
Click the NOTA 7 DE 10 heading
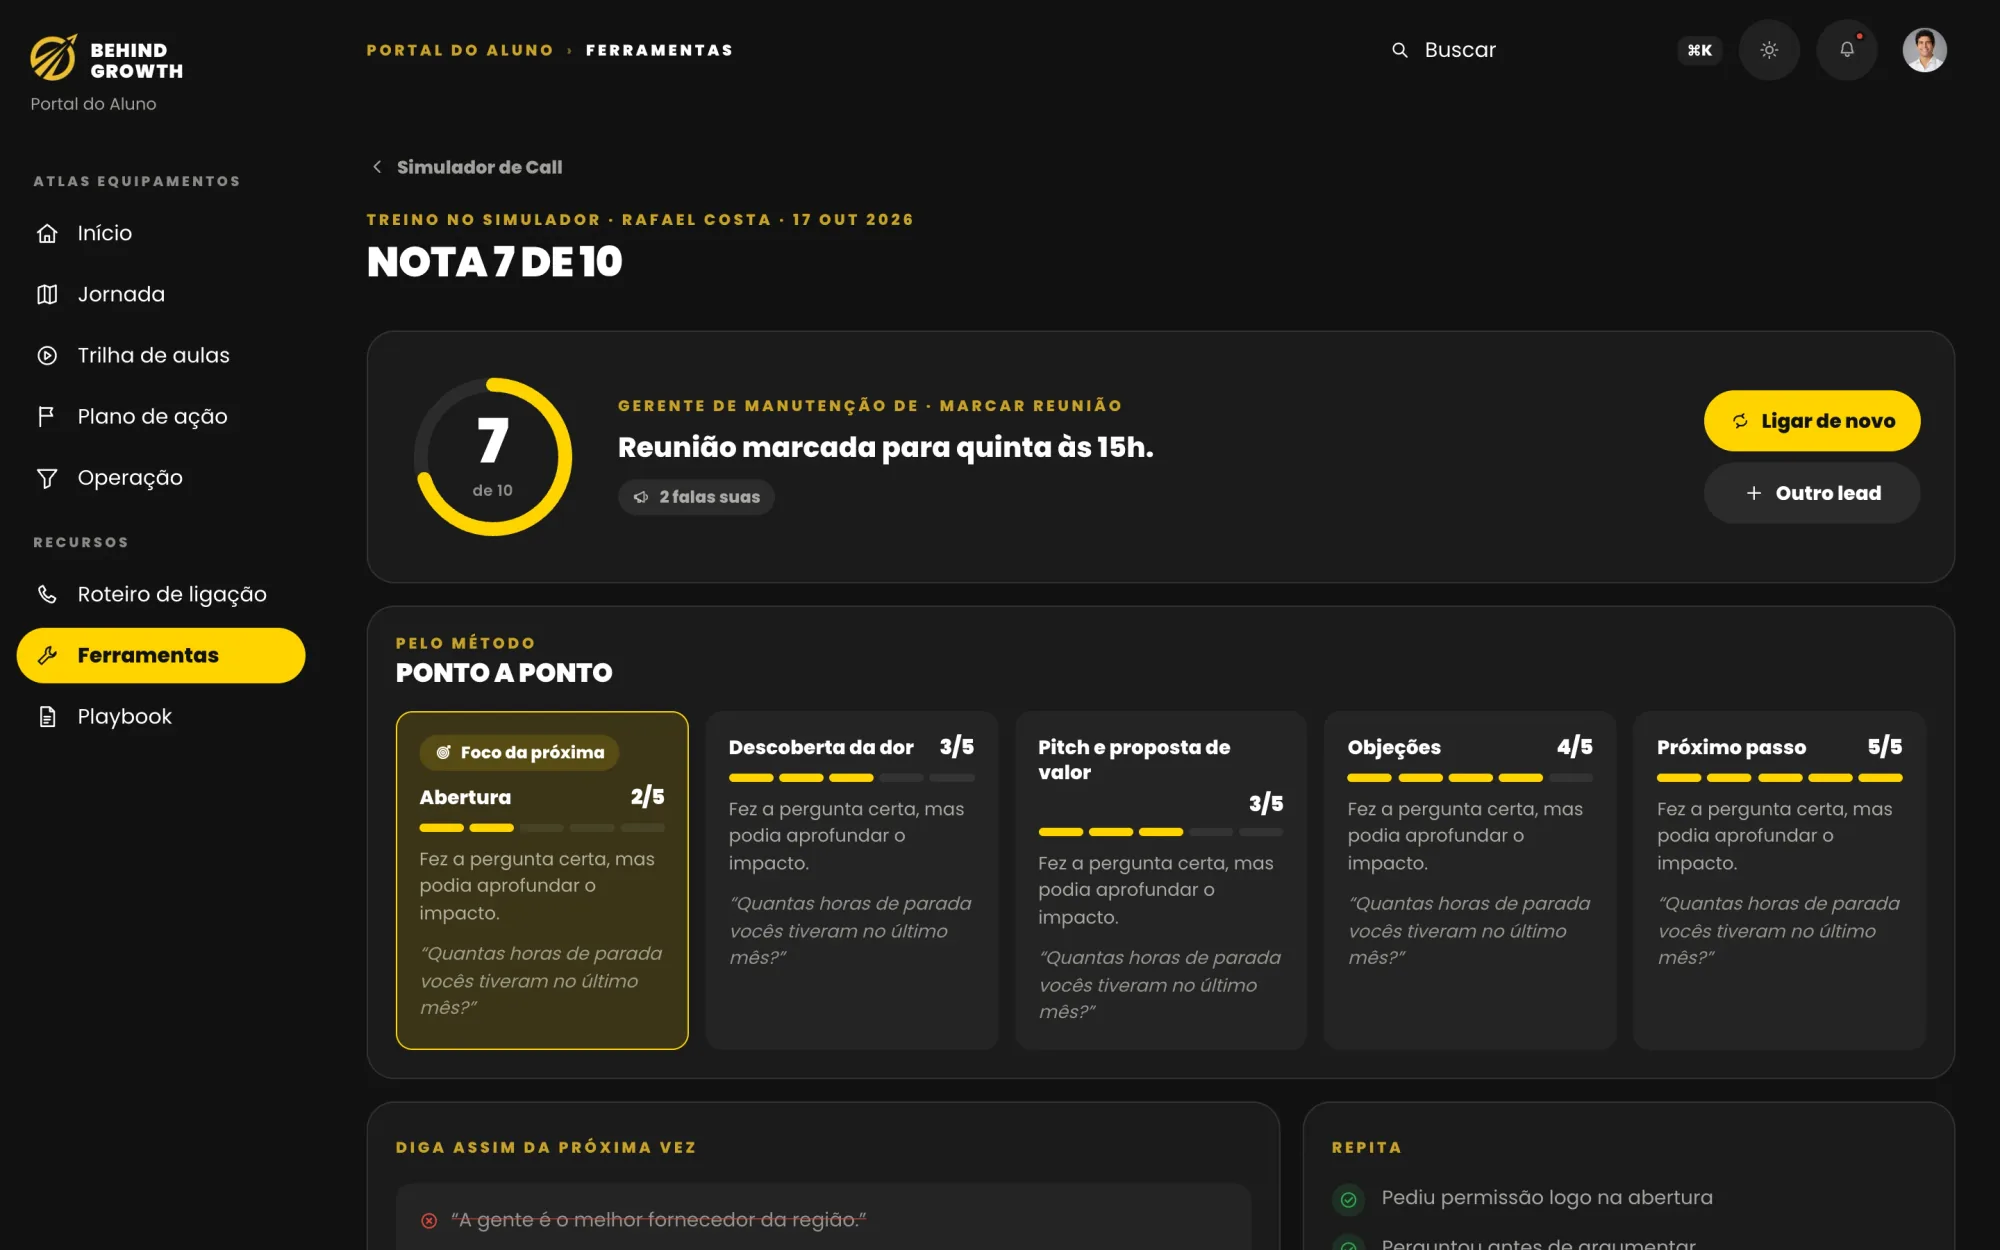click(494, 262)
